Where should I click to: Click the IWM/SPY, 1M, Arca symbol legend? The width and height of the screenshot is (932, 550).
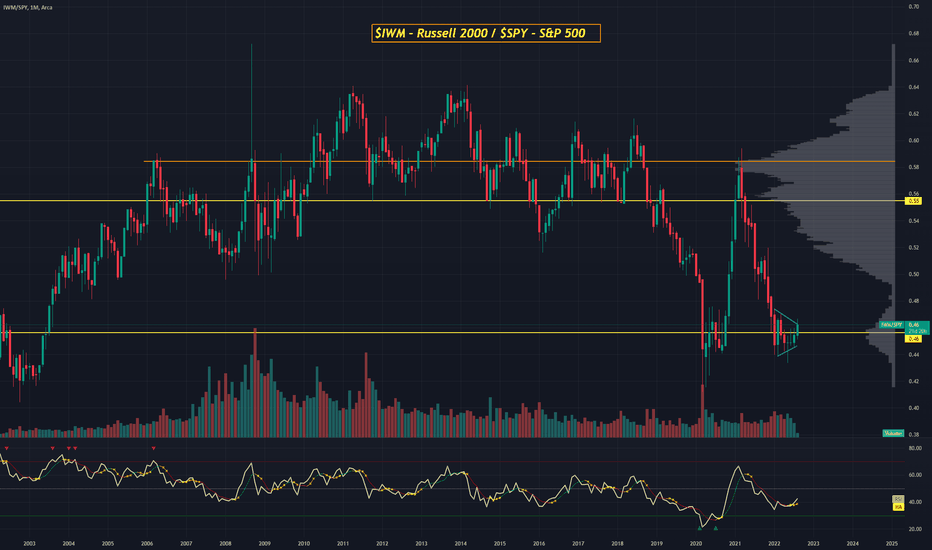click(x=28, y=8)
